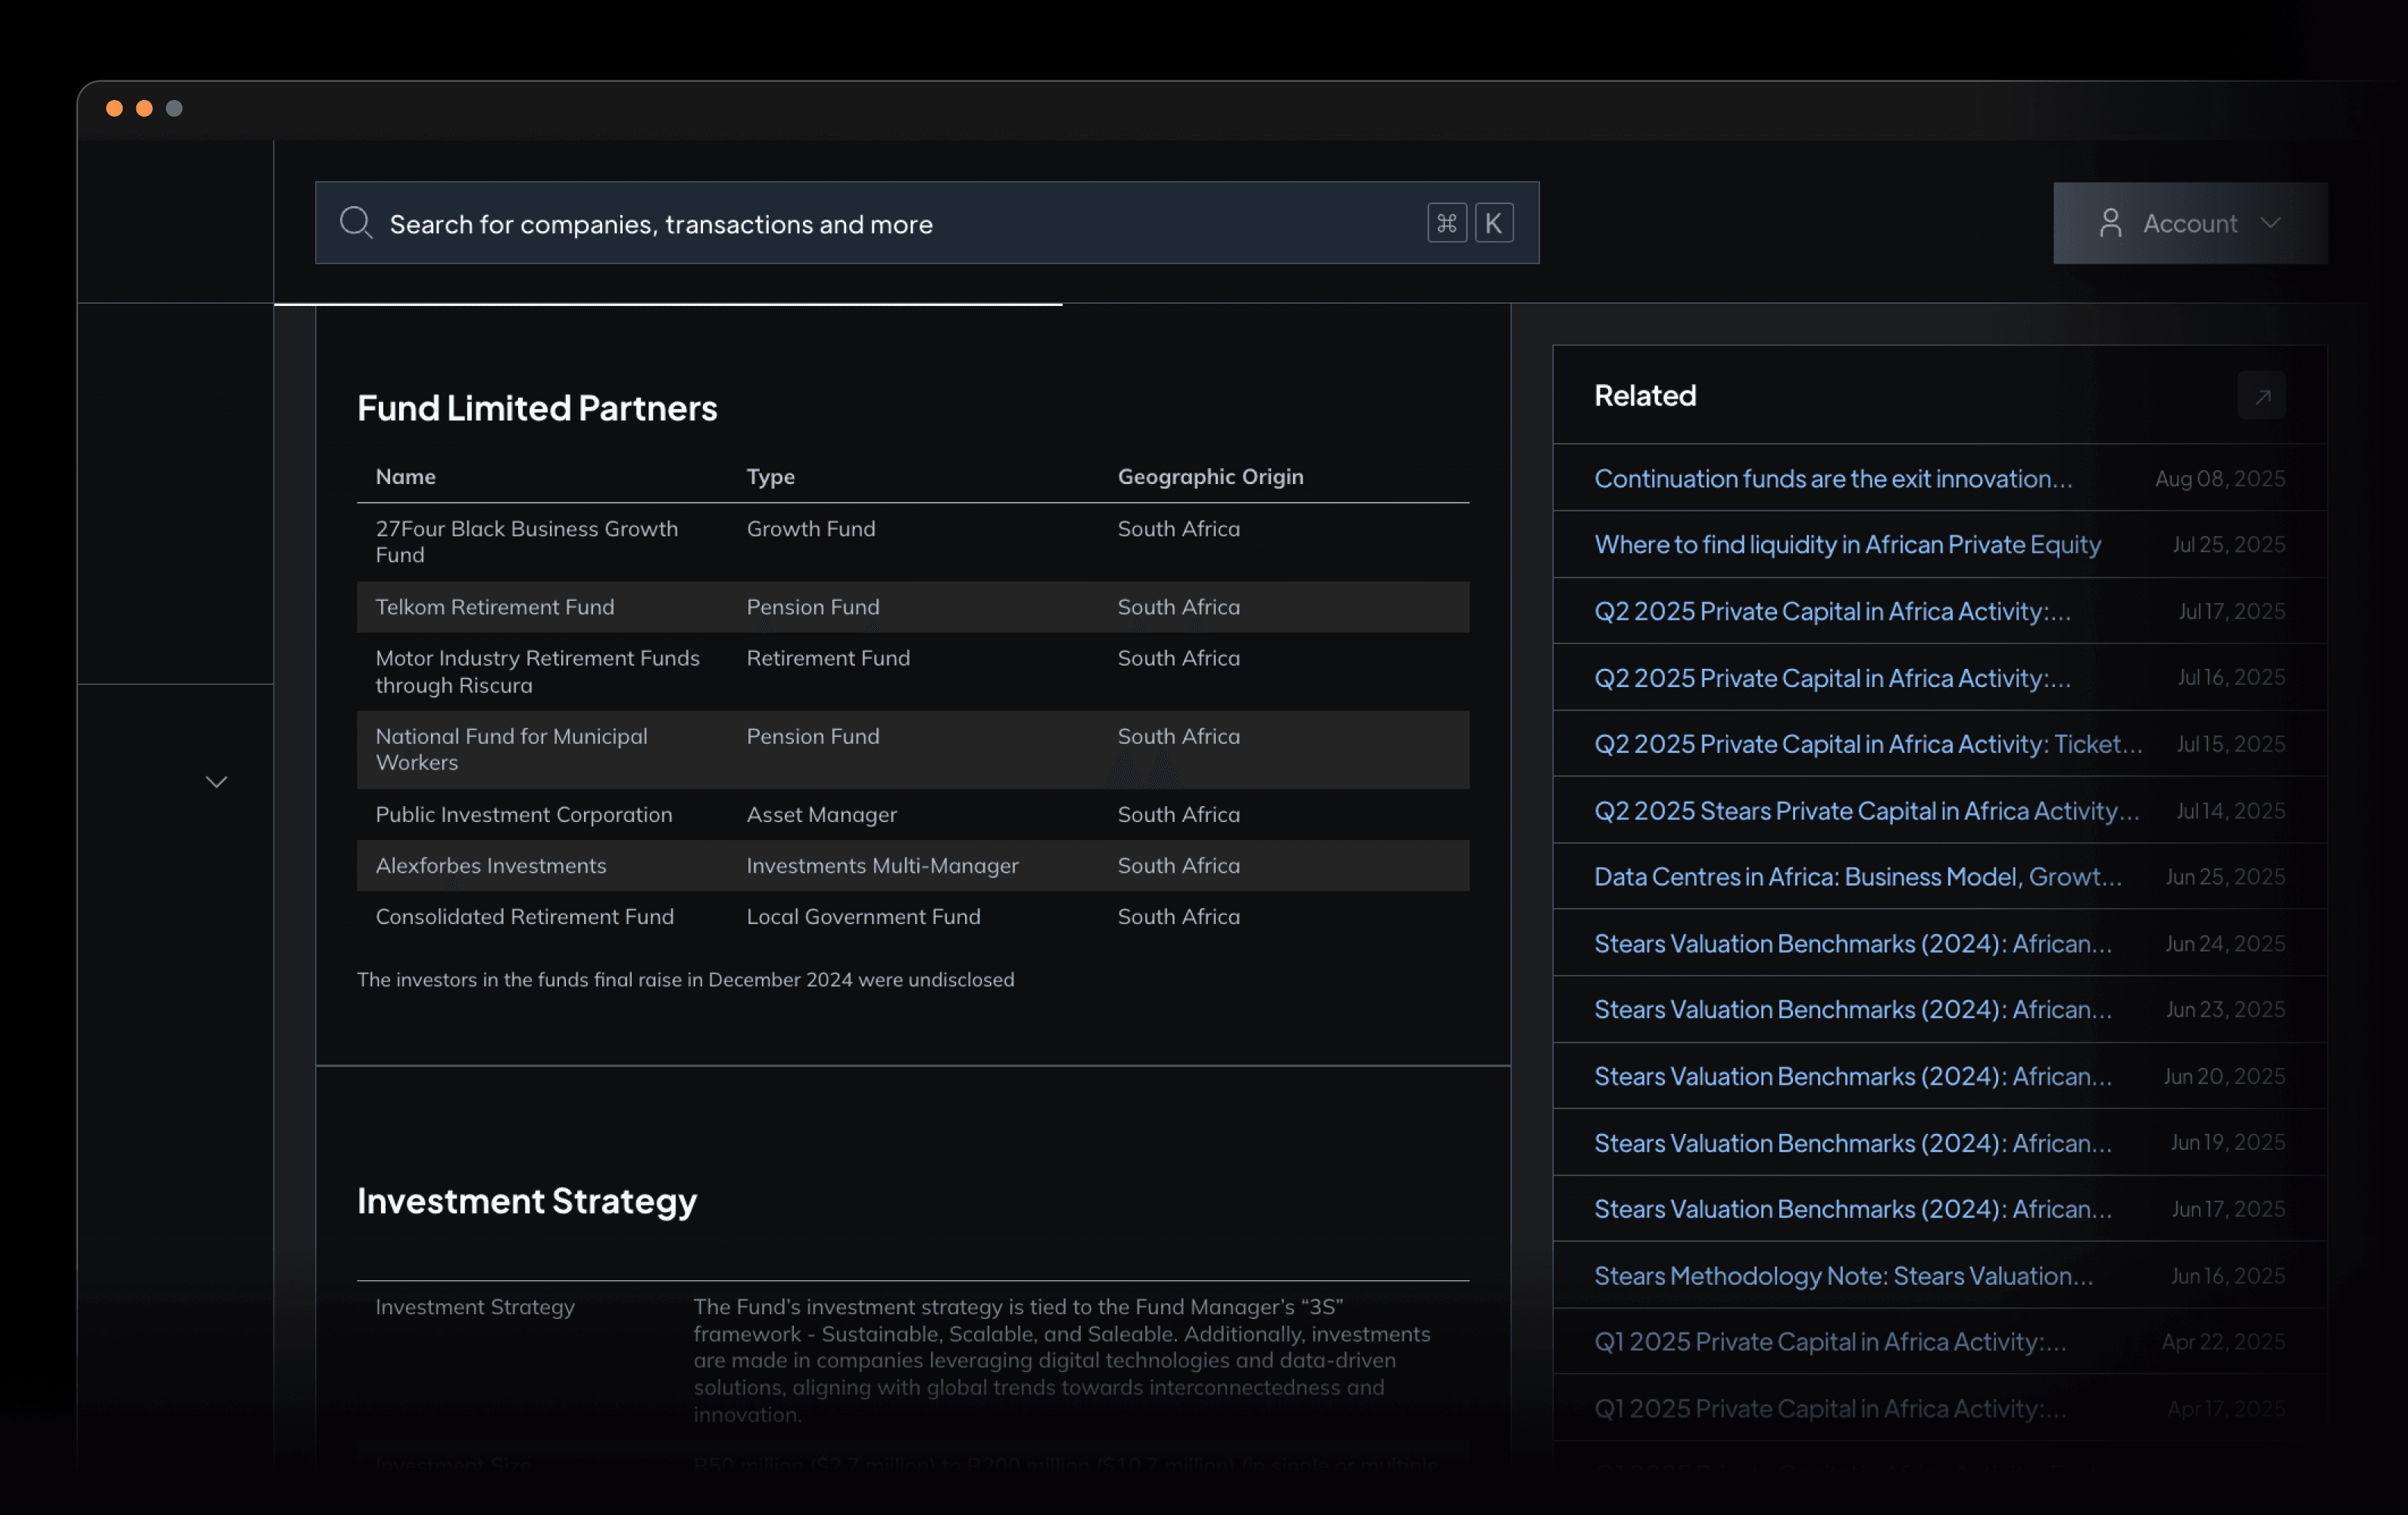Image resolution: width=2408 pixels, height=1515 pixels.
Task: Click the Investment Strategy section heading
Action: pos(526,1201)
